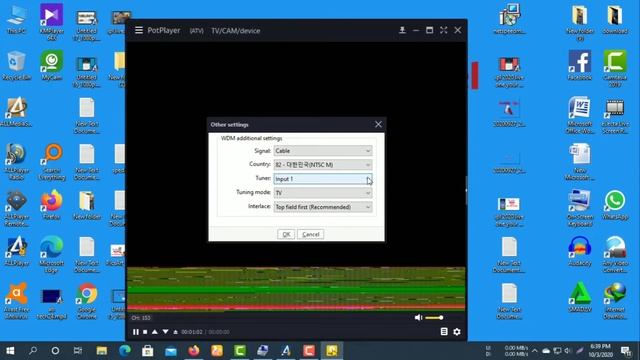Expand the Tuner dropdown showing Input 1
The height and width of the screenshot is (360, 640).
[323, 179]
